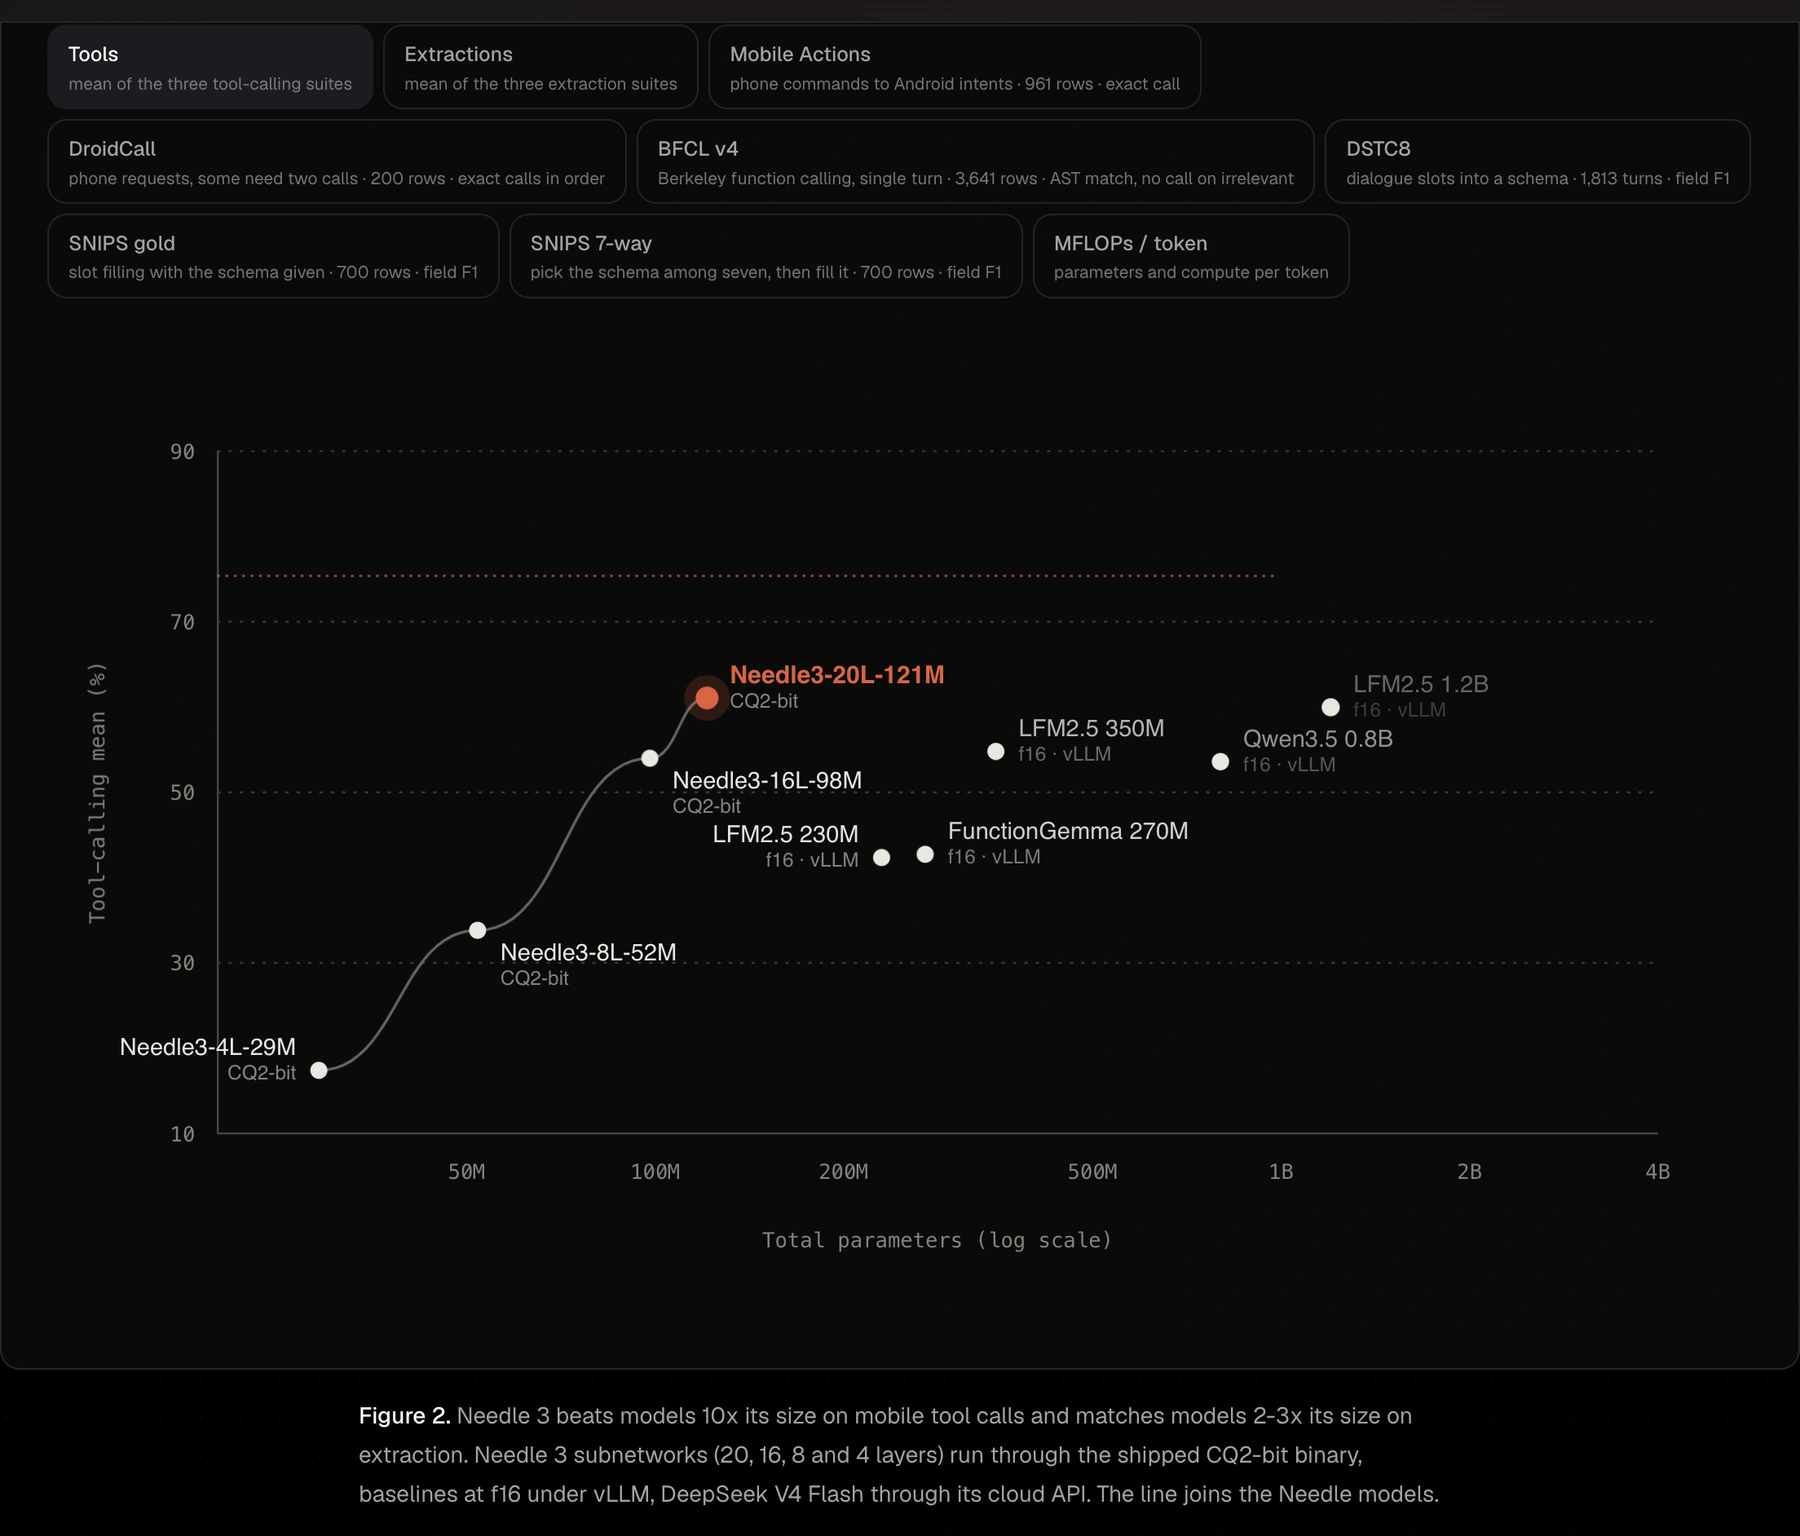Click the 'Needle3-8L-52M' label text
The height and width of the screenshot is (1536, 1800).
click(x=588, y=952)
